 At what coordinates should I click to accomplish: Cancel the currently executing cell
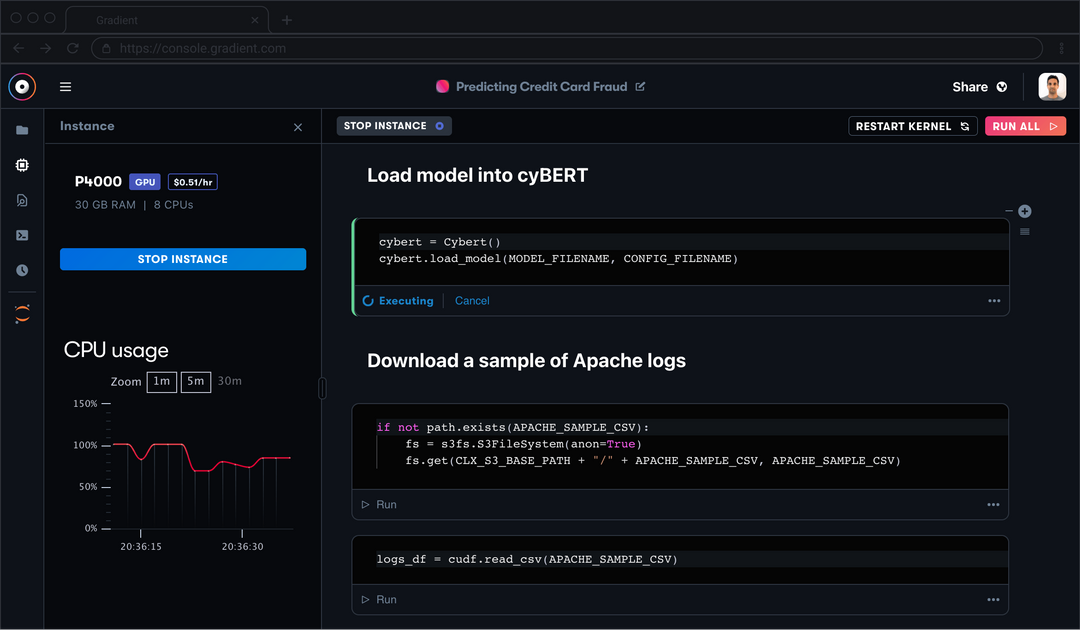[471, 300]
